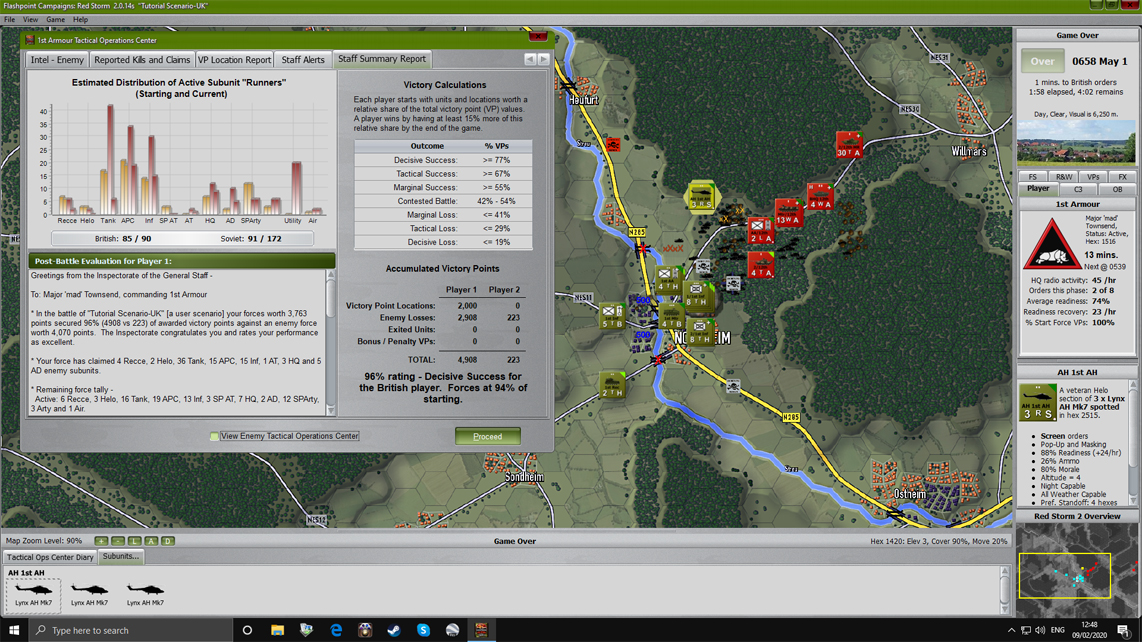The height and width of the screenshot is (642, 1142).
Task: Click the D map display button
Action: tap(168, 541)
